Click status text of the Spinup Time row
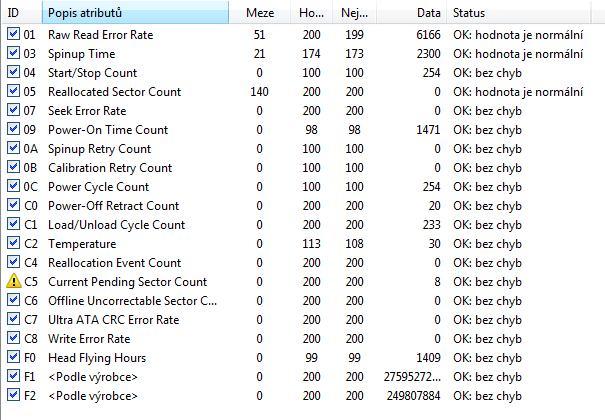Screen dimensions: 605x420 tap(518, 54)
